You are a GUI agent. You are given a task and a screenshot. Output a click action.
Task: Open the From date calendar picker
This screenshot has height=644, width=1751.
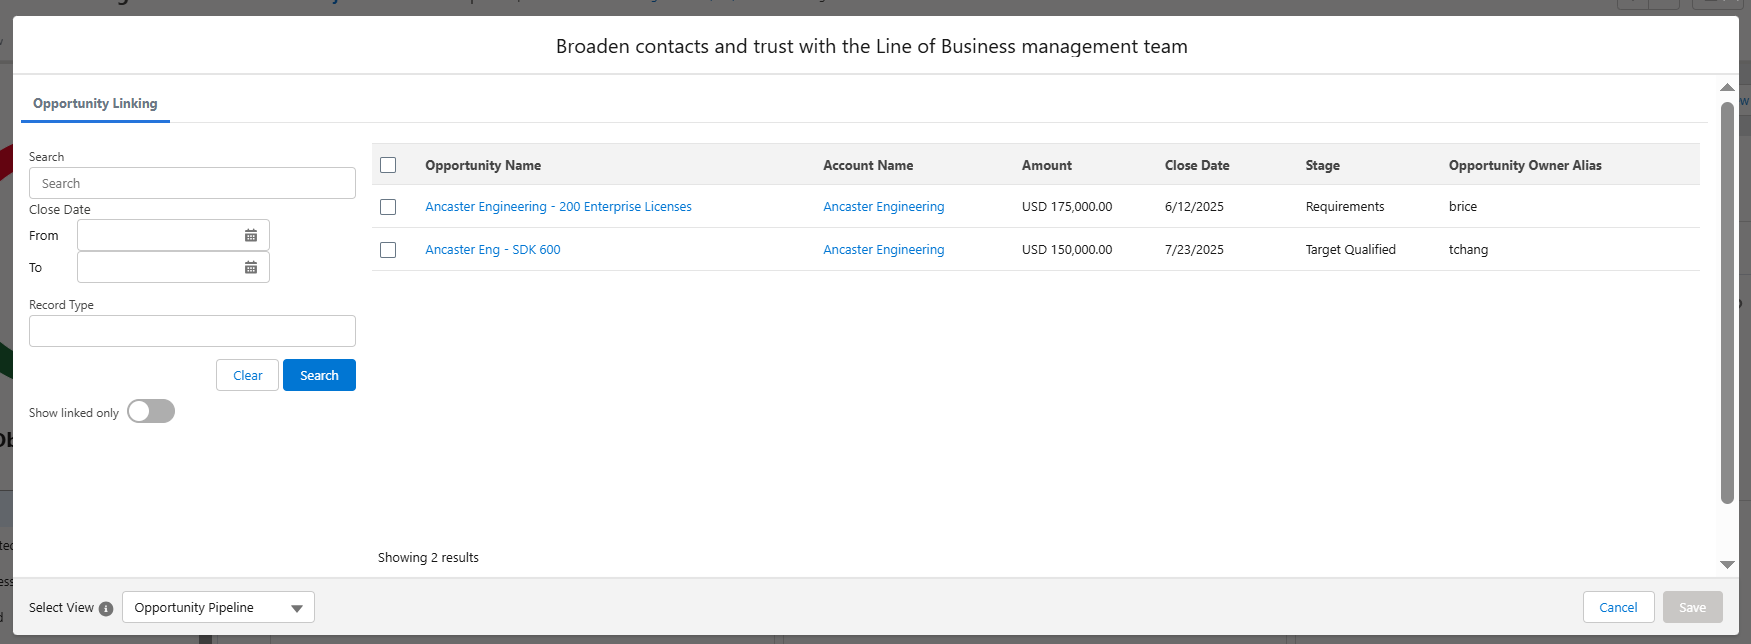point(251,236)
